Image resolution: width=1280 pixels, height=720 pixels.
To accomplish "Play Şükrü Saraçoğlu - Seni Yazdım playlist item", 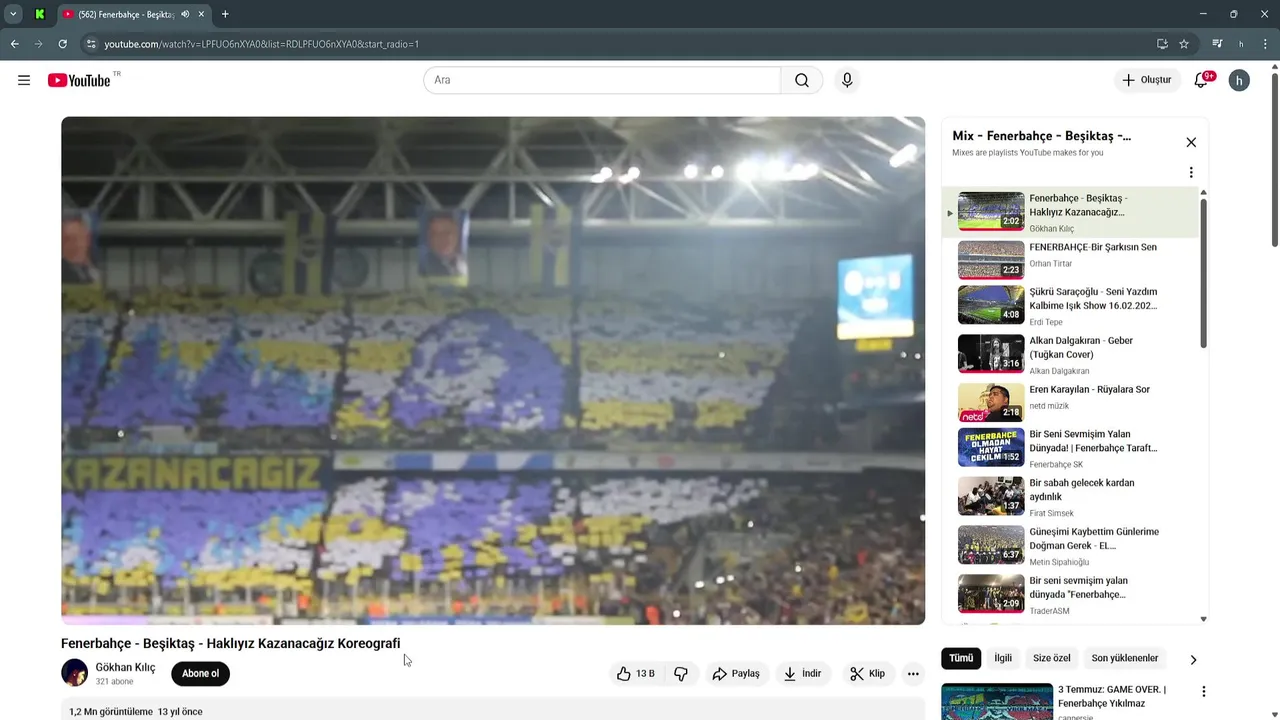I will 1070,306.
